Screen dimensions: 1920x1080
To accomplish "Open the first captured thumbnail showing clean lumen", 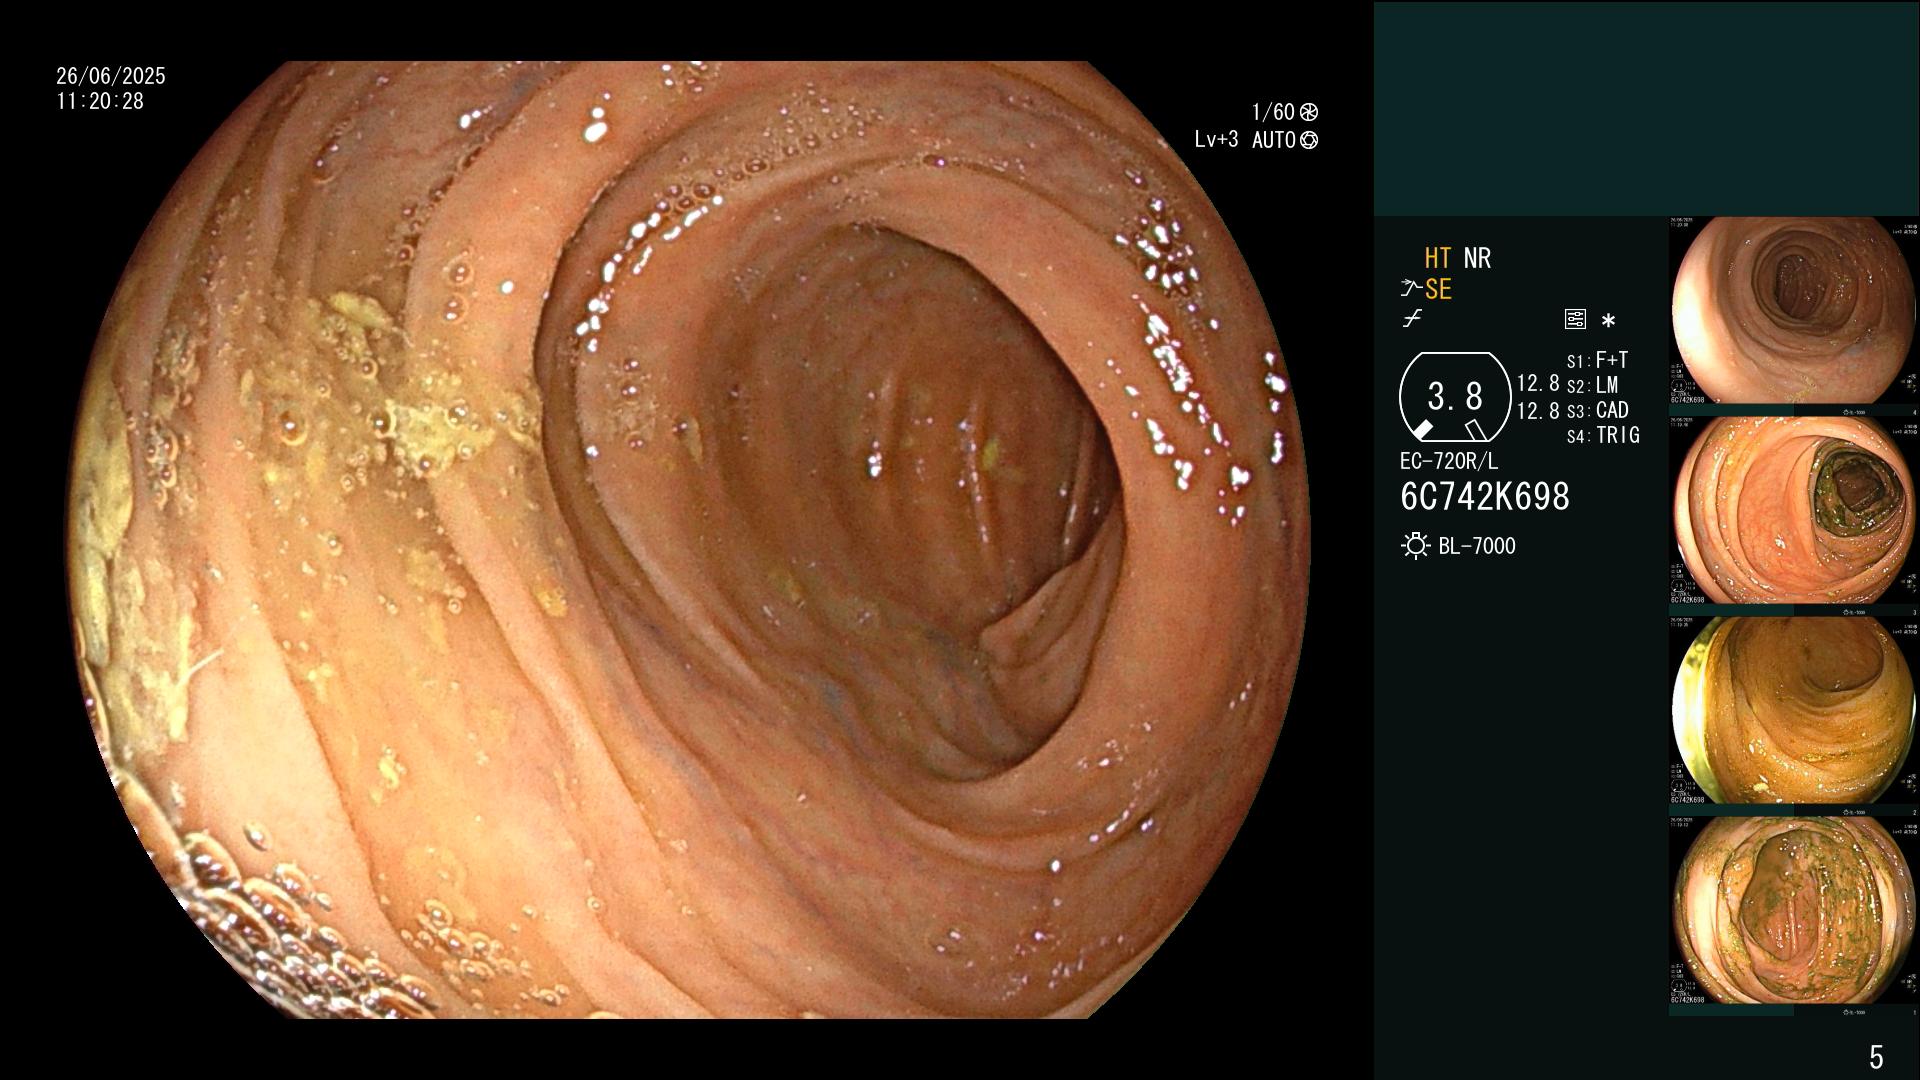I will pos(1794,311).
